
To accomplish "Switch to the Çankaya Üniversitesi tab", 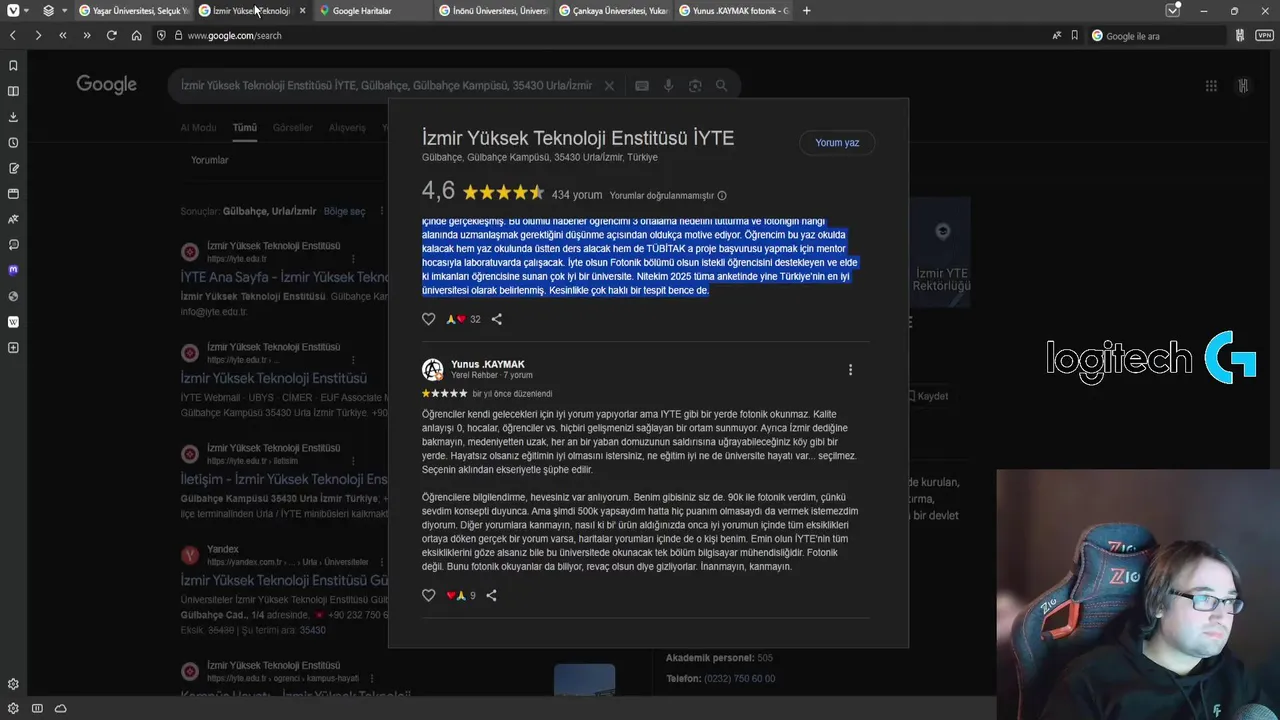I will pyautogui.click(x=612, y=11).
